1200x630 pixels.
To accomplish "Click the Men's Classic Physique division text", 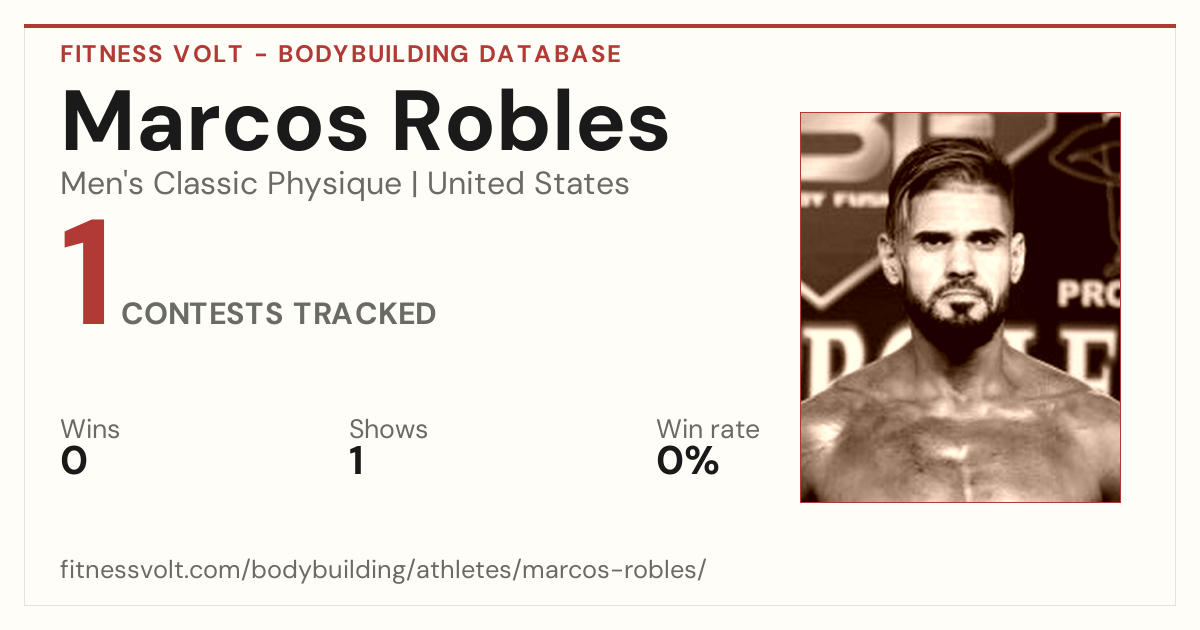I will click(x=232, y=184).
